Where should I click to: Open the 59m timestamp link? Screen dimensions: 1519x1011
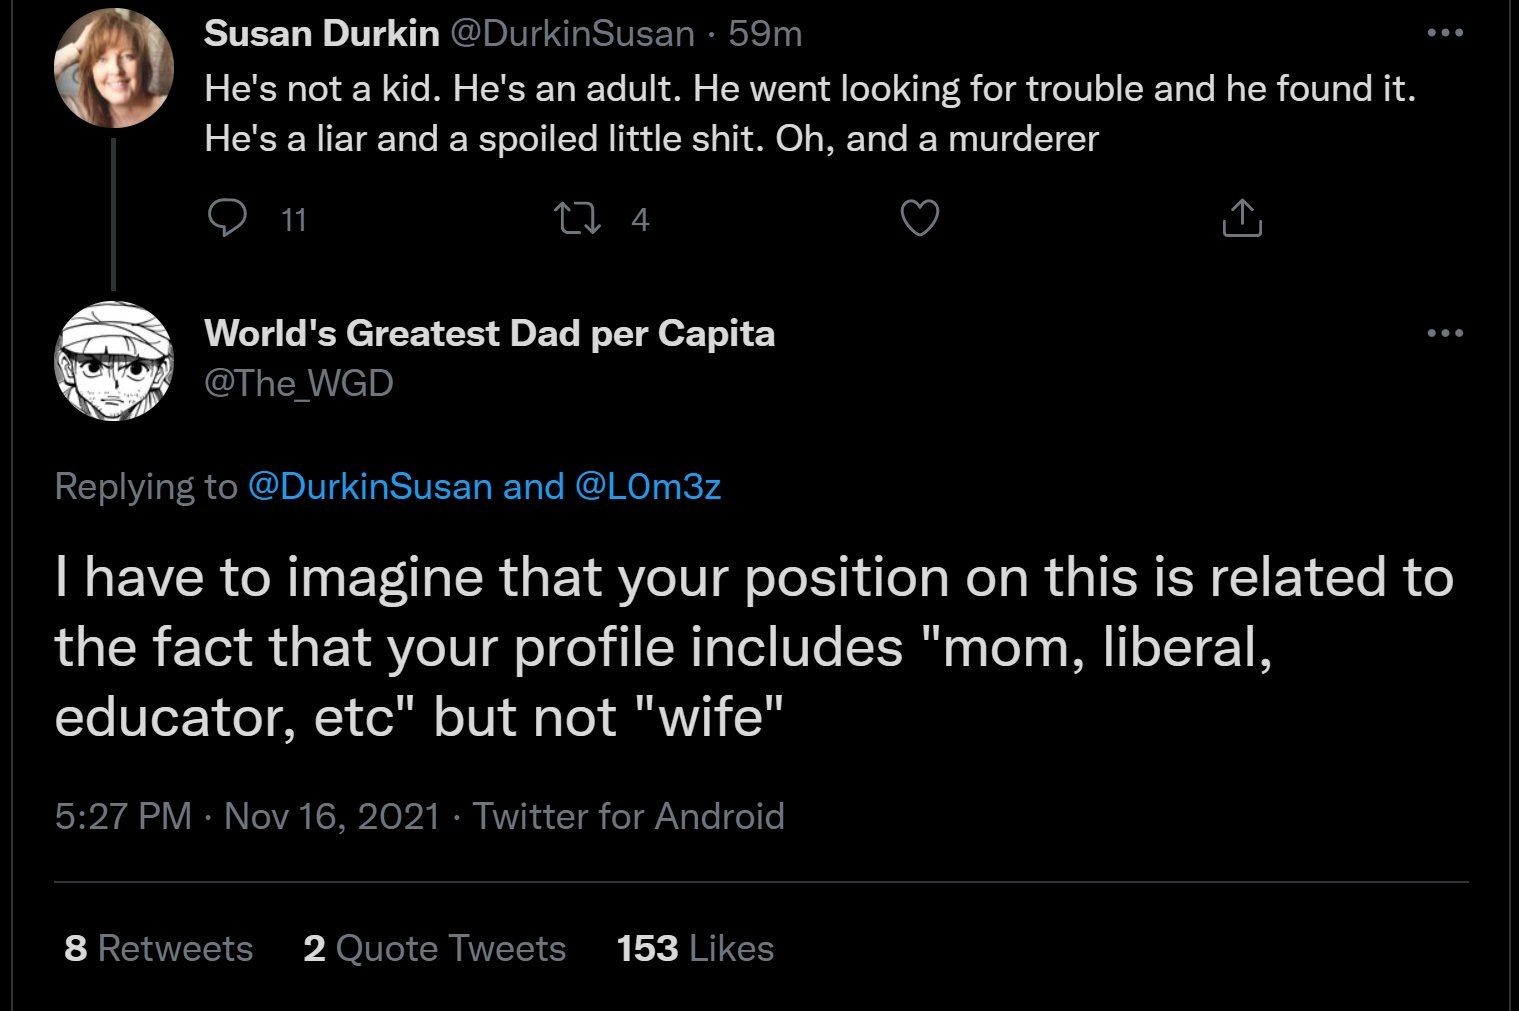(765, 34)
